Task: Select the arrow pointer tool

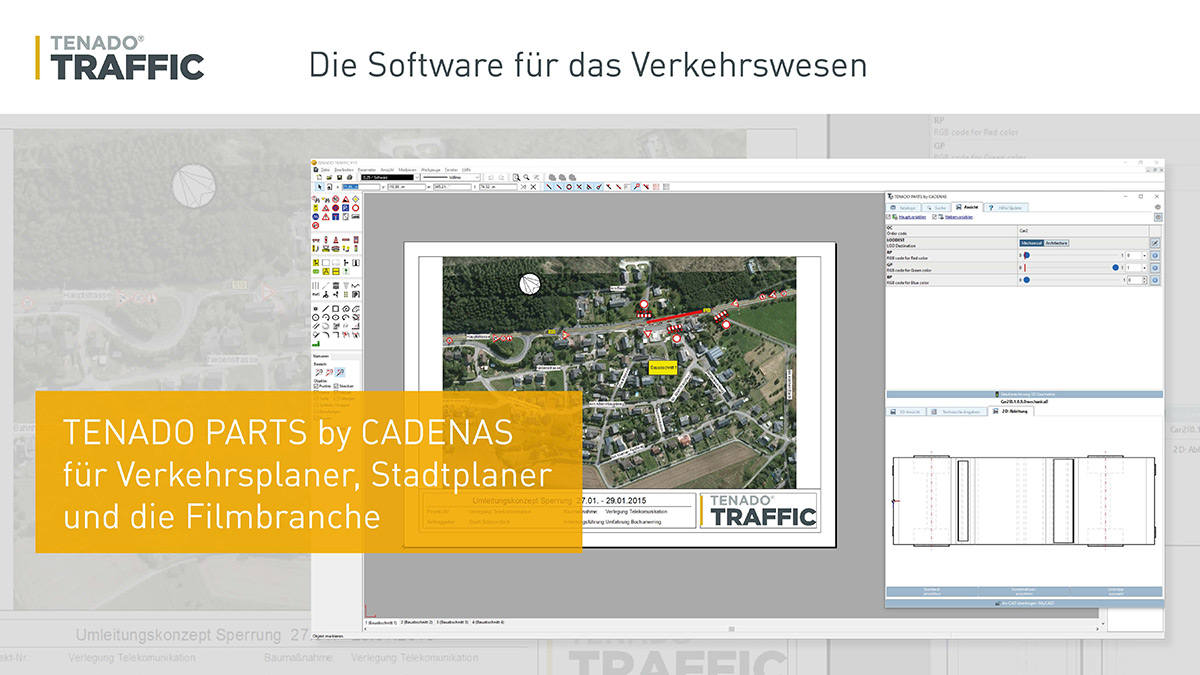Action: 319,187
